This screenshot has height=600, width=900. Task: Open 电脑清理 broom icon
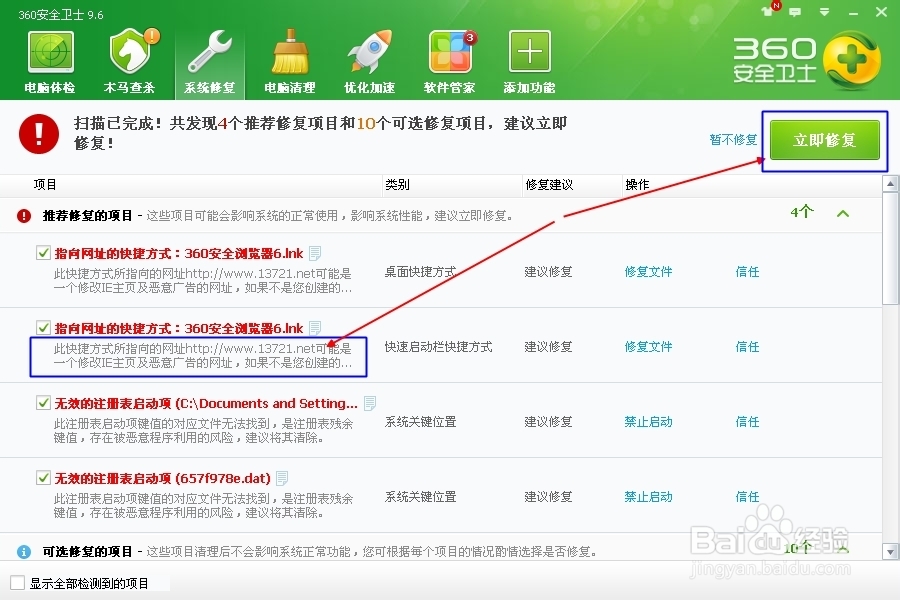[x=289, y=62]
